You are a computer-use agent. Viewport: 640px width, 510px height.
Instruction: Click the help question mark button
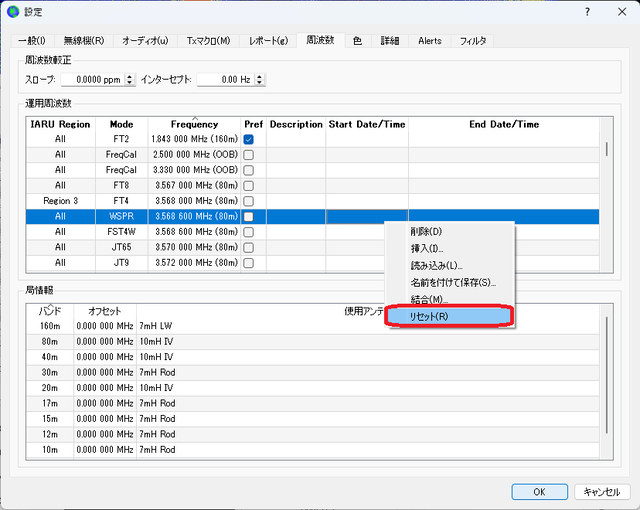(x=587, y=12)
